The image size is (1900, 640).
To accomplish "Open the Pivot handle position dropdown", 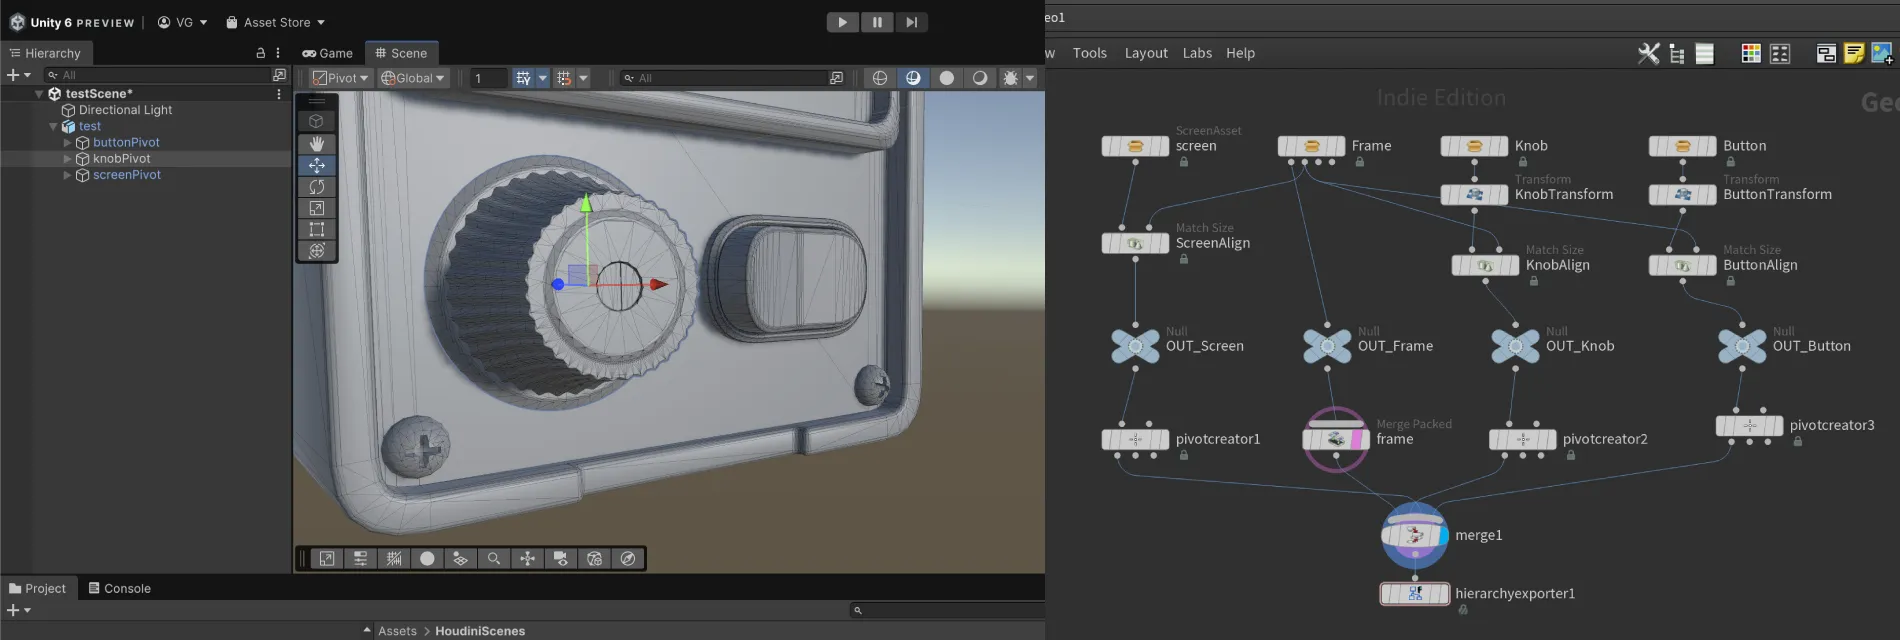I will click(x=340, y=78).
